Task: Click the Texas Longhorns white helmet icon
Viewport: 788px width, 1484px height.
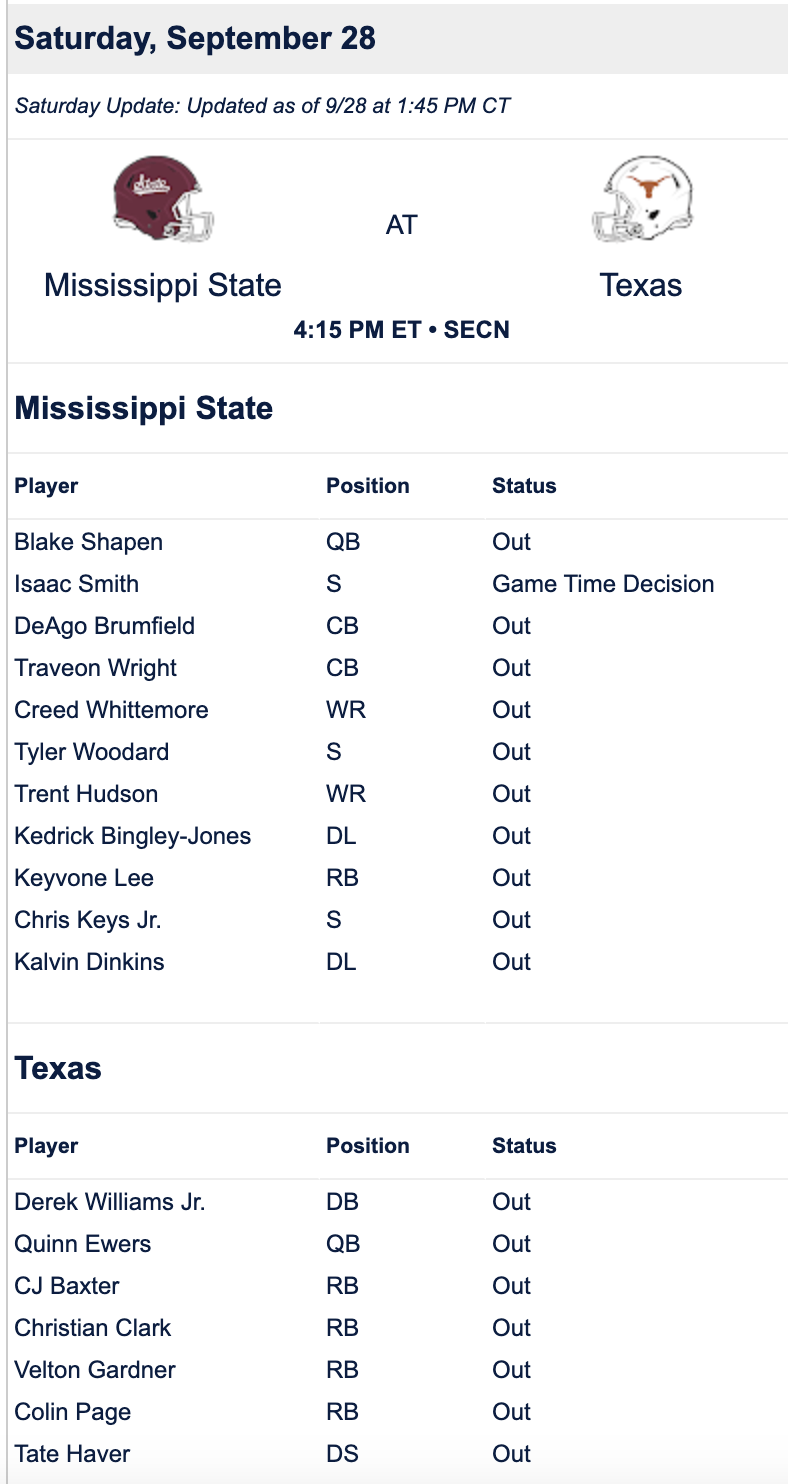Action: (641, 198)
